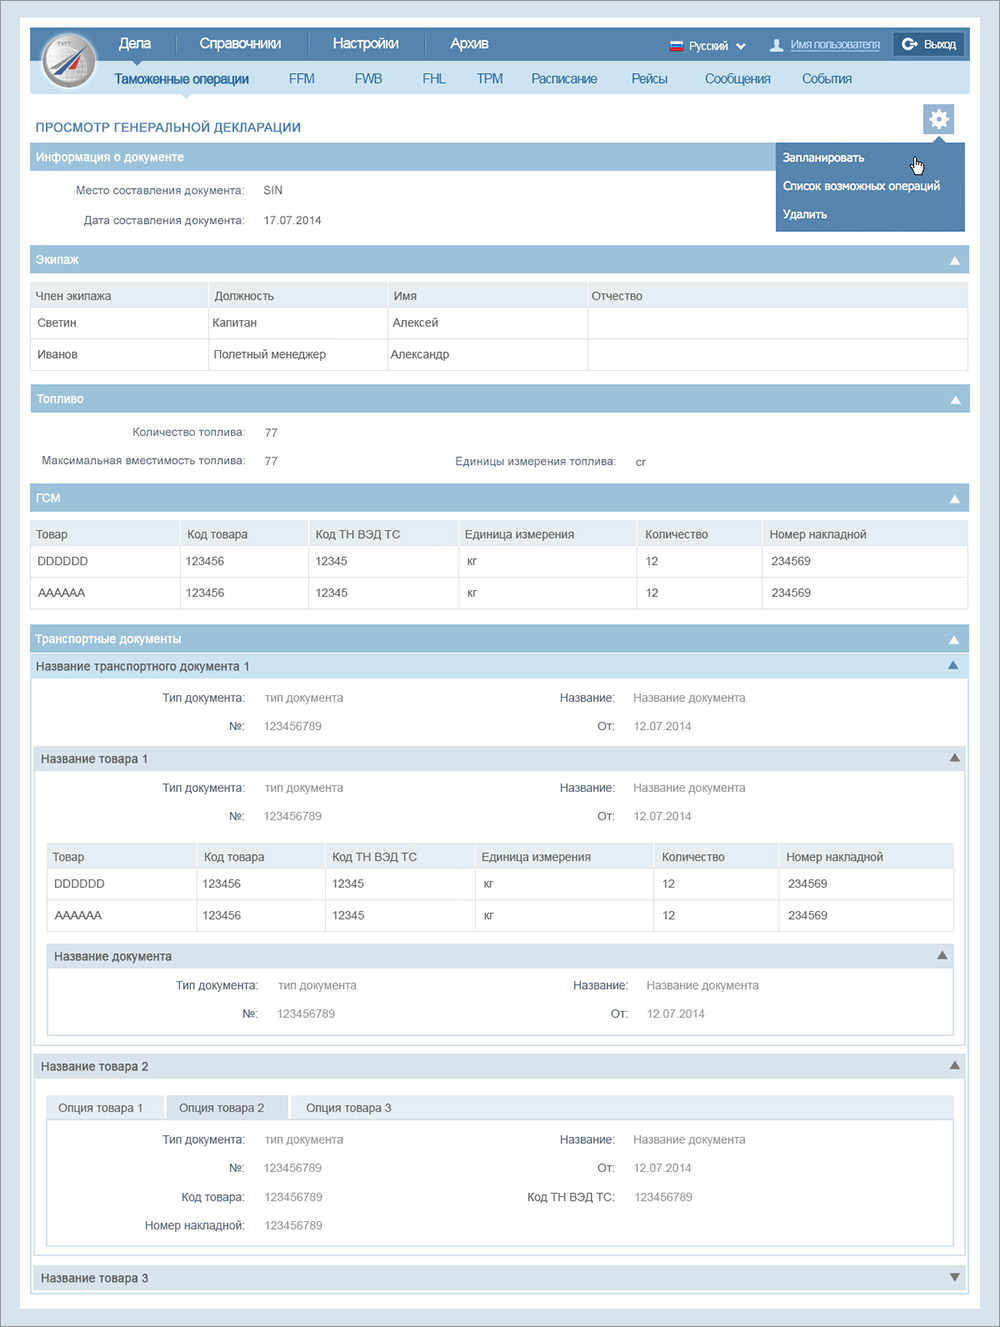
Task: Open the Настройки main menu
Action: (x=365, y=44)
